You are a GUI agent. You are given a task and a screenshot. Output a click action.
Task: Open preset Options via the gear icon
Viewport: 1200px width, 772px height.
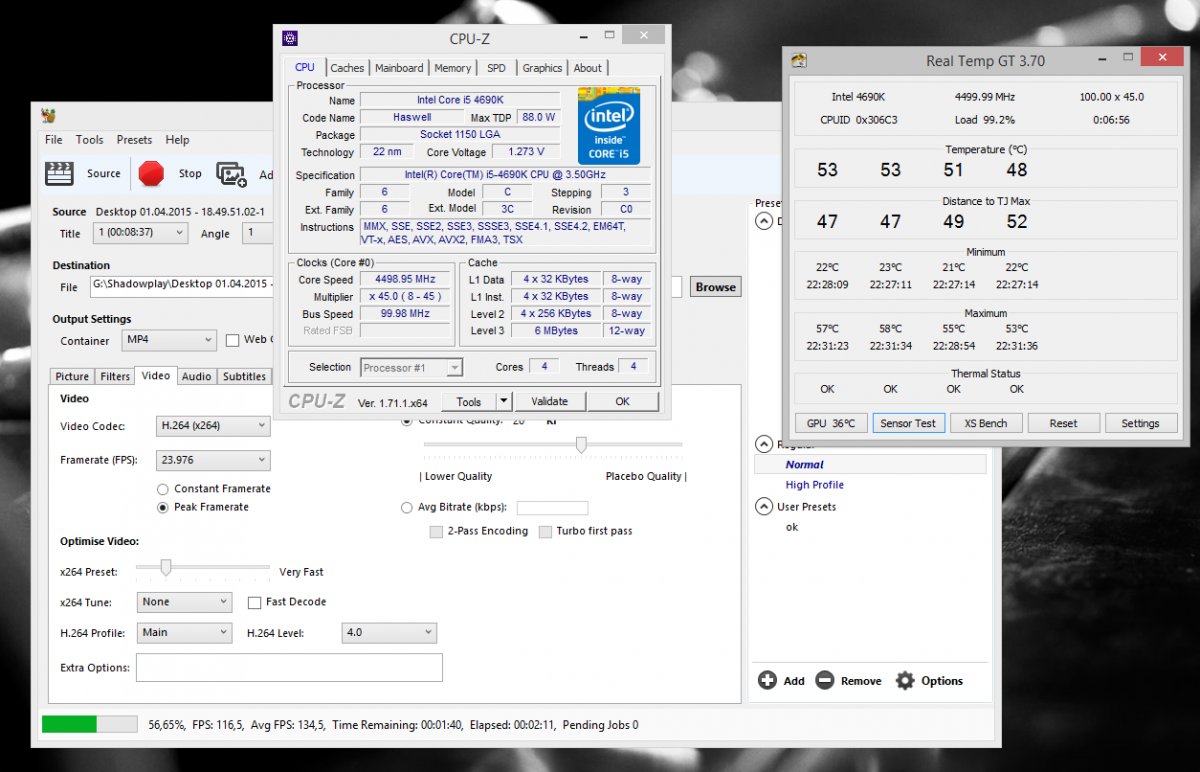coord(905,681)
